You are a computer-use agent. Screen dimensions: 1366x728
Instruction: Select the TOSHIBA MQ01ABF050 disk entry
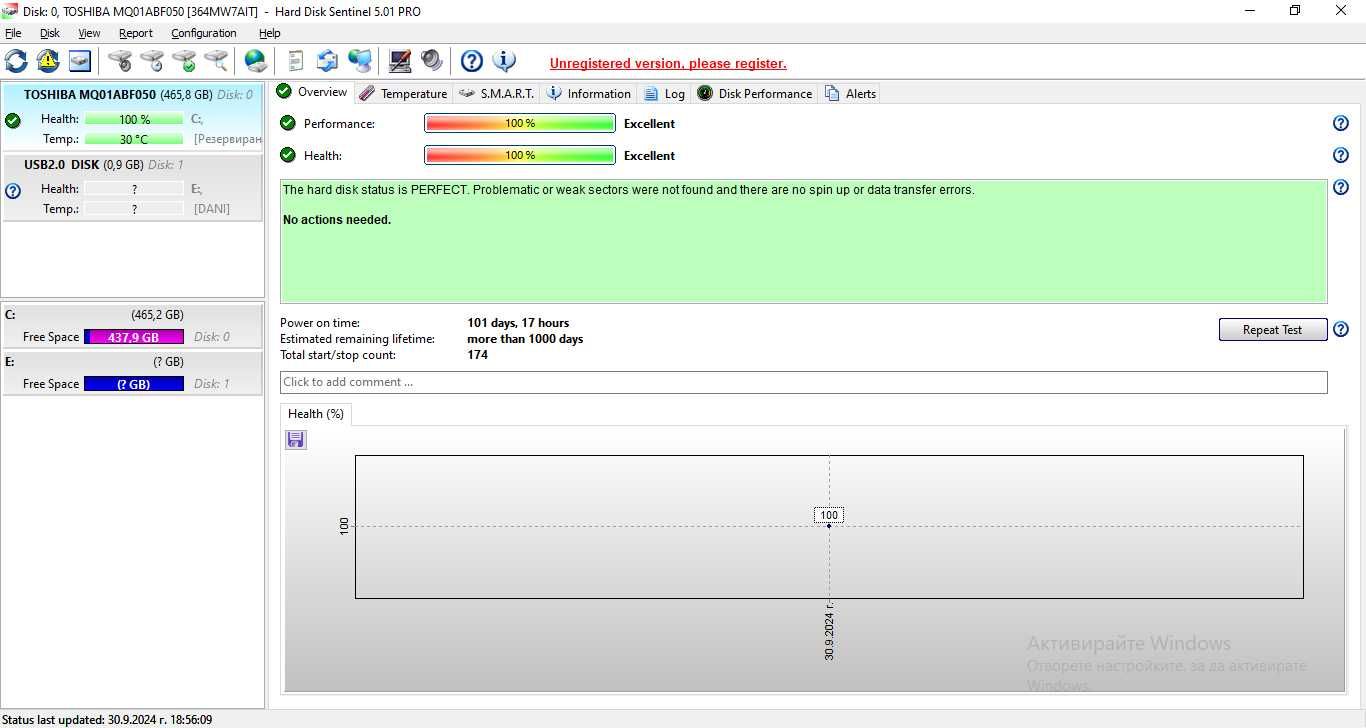[x=133, y=118]
